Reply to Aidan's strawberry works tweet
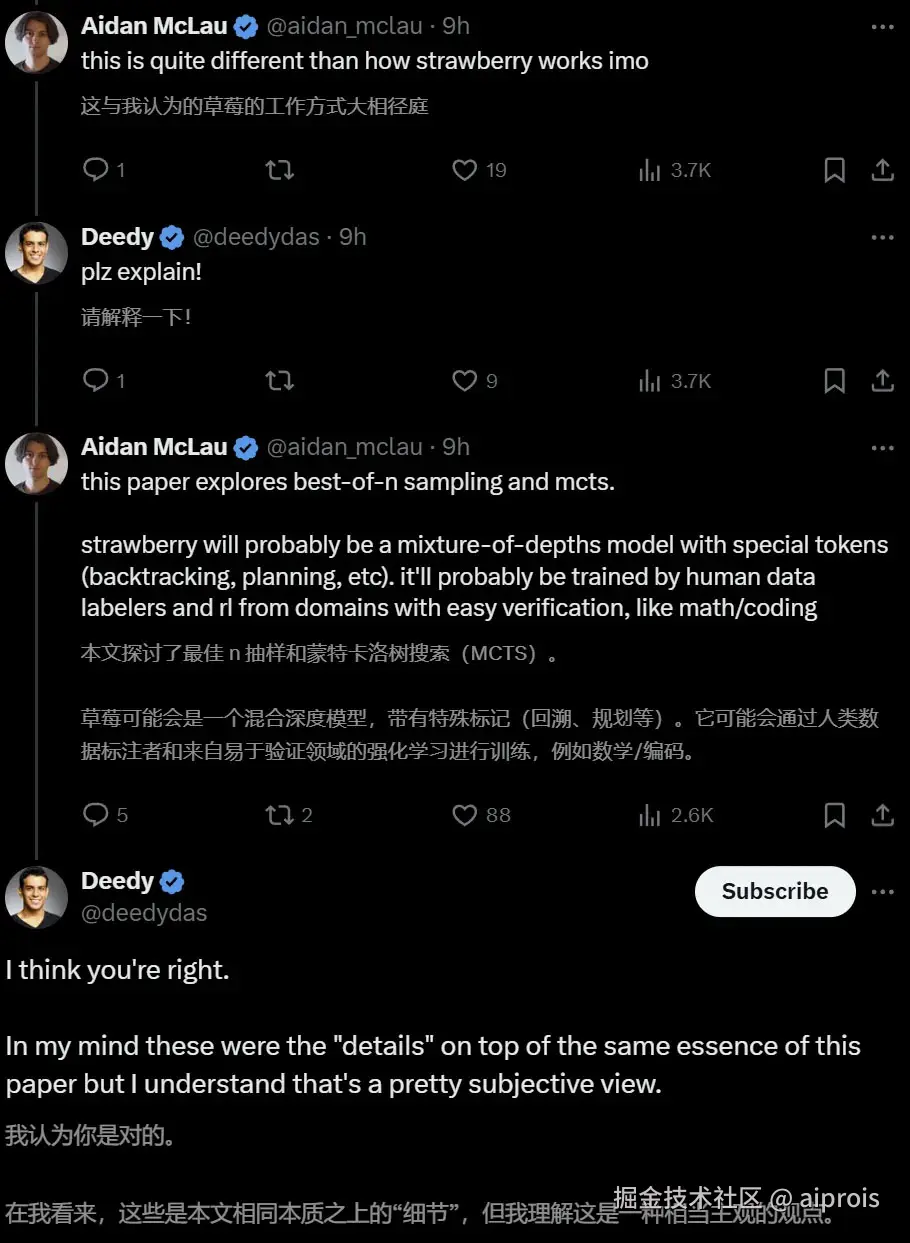Viewport: 910px width, 1243px height. 96,170
